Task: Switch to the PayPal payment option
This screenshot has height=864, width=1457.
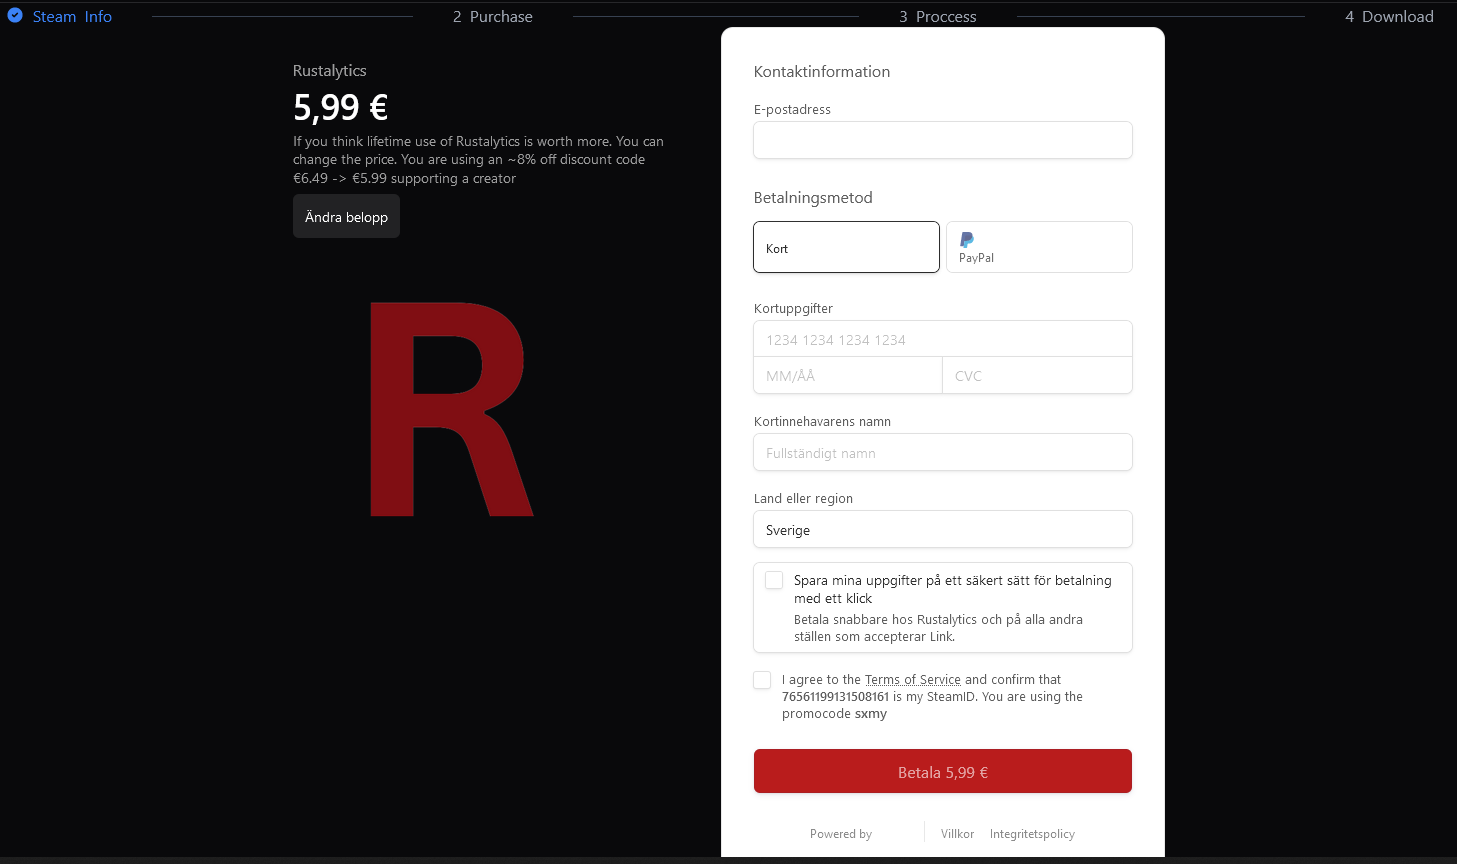Action: (1038, 247)
